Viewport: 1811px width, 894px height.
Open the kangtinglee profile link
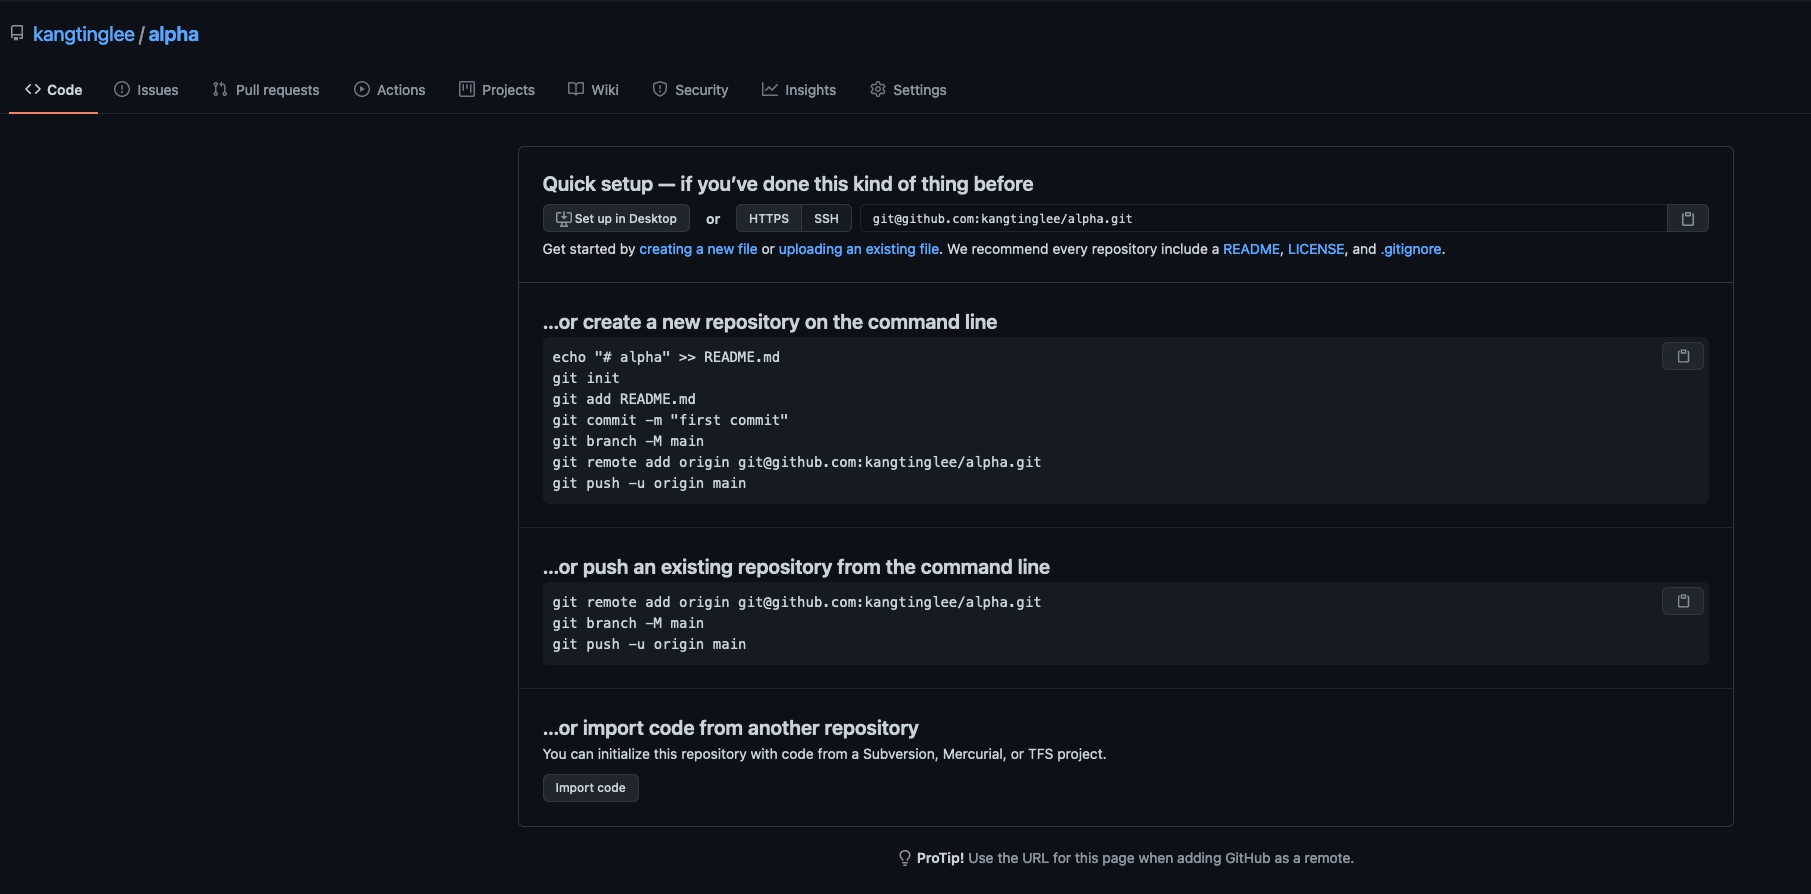click(84, 34)
